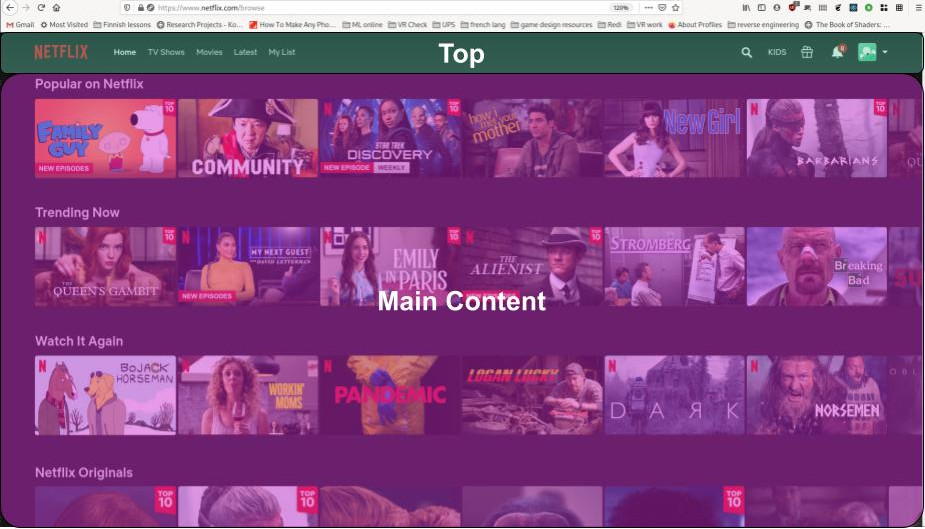Click the Popular on Netflix heading
The width and height of the screenshot is (925, 529).
[x=89, y=84]
